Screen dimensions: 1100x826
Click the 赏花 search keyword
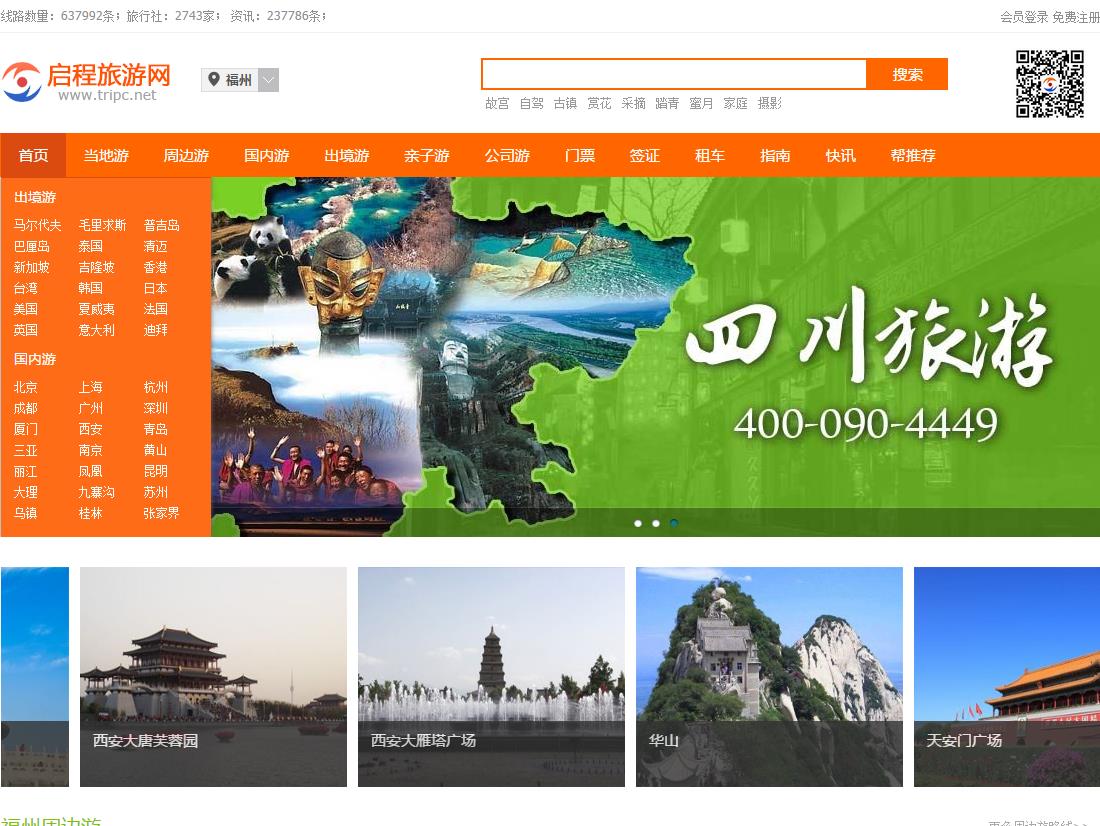pyautogui.click(x=599, y=104)
